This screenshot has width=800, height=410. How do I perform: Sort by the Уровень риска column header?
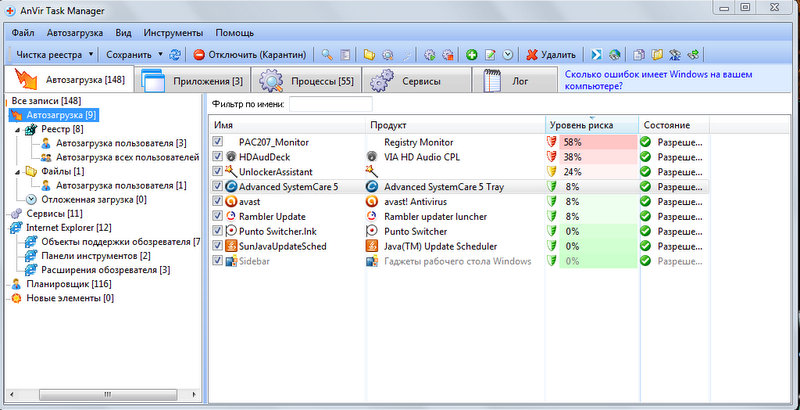(592, 125)
